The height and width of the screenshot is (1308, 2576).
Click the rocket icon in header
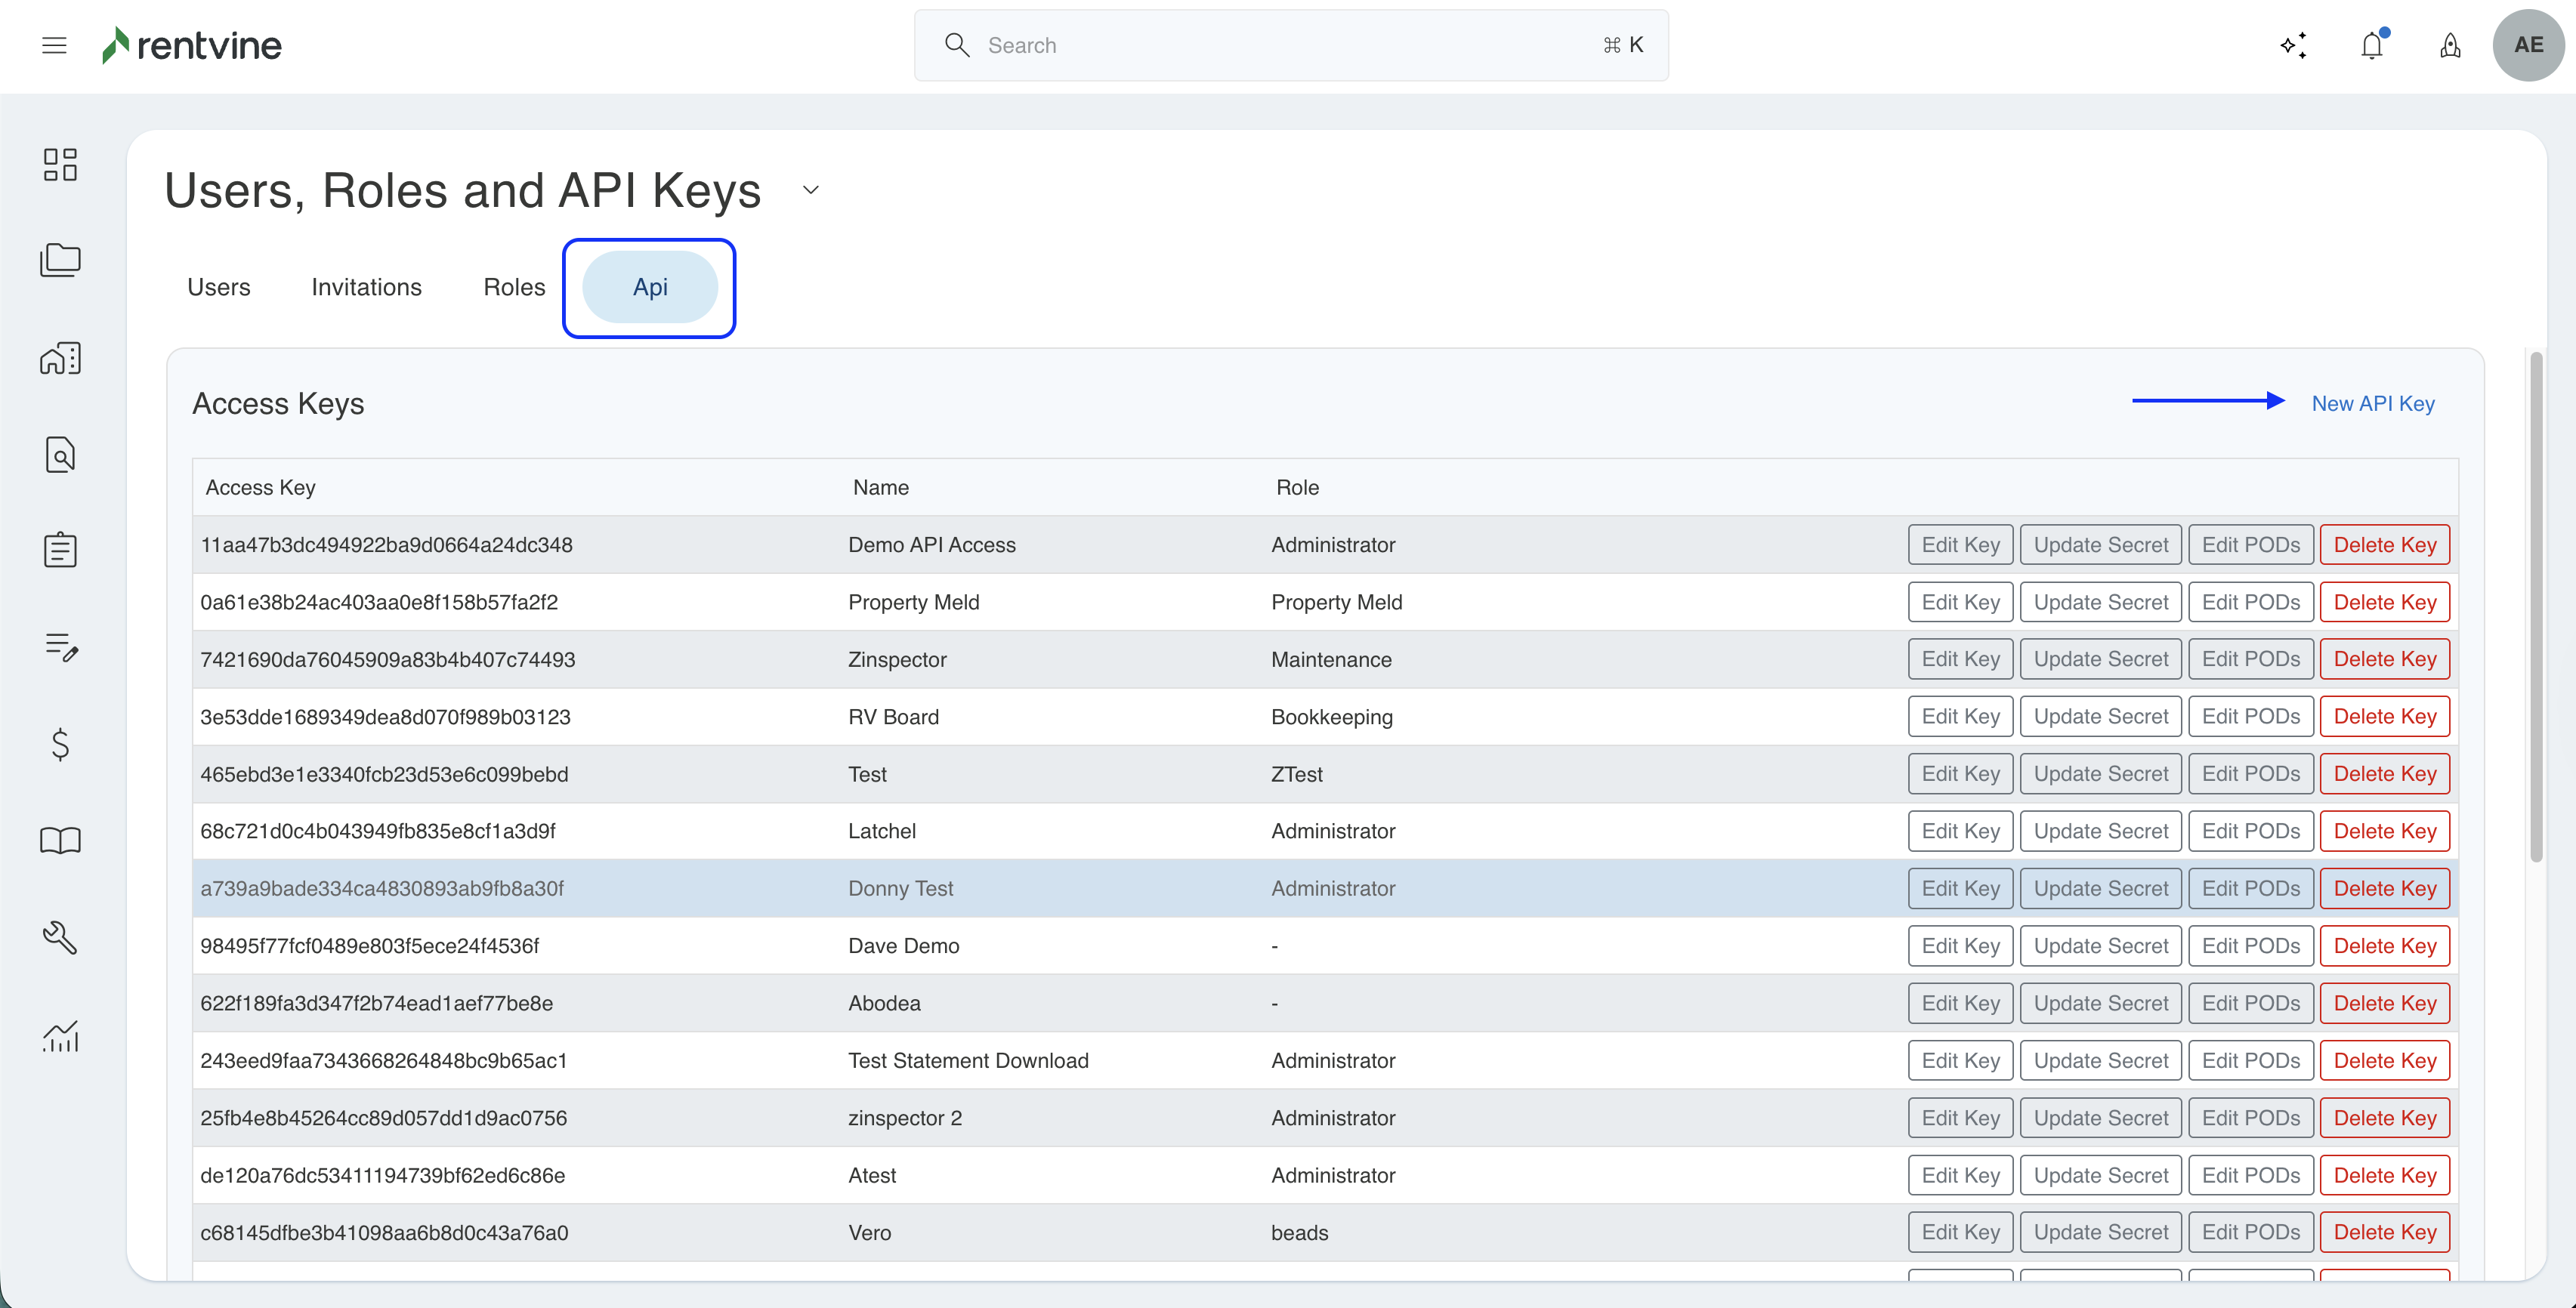[2449, 46]
